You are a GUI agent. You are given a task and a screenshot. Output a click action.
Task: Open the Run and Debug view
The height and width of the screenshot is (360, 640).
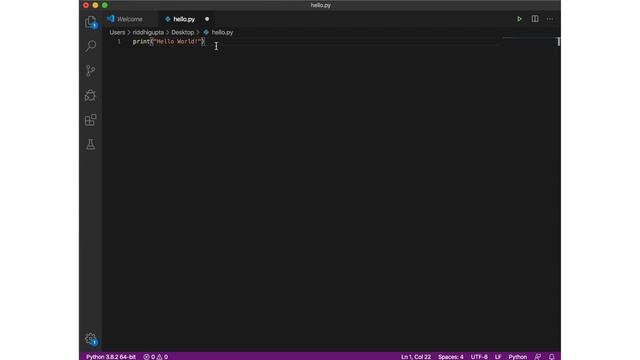tap(91, 96)
